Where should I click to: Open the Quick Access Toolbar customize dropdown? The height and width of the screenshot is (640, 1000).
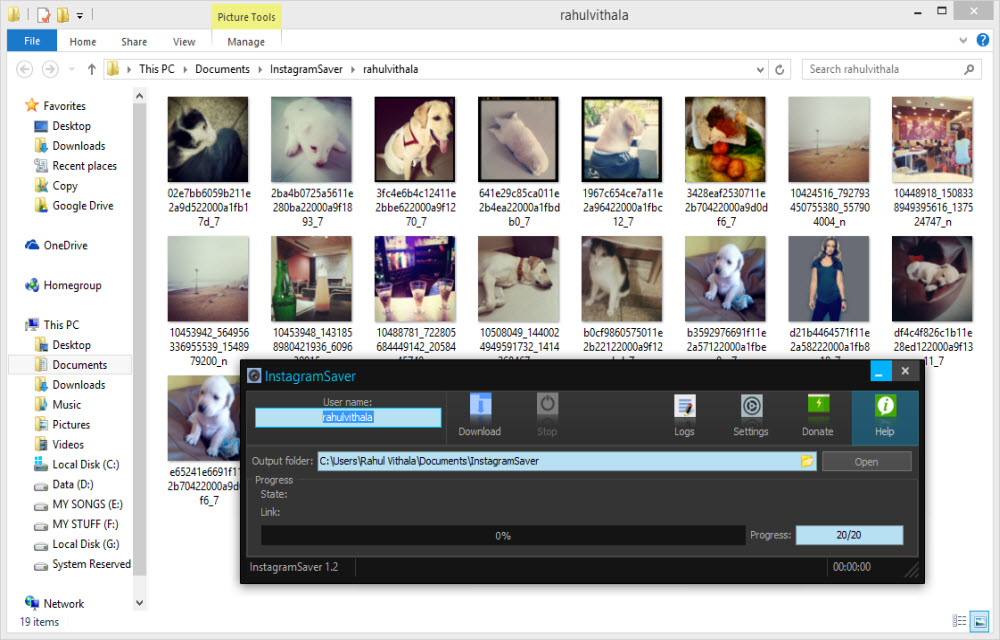coord(80,15)
